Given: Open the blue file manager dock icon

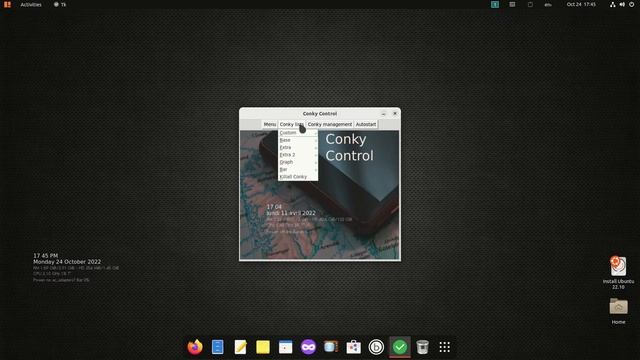Looking at the screenshot, I should point(218,347).
